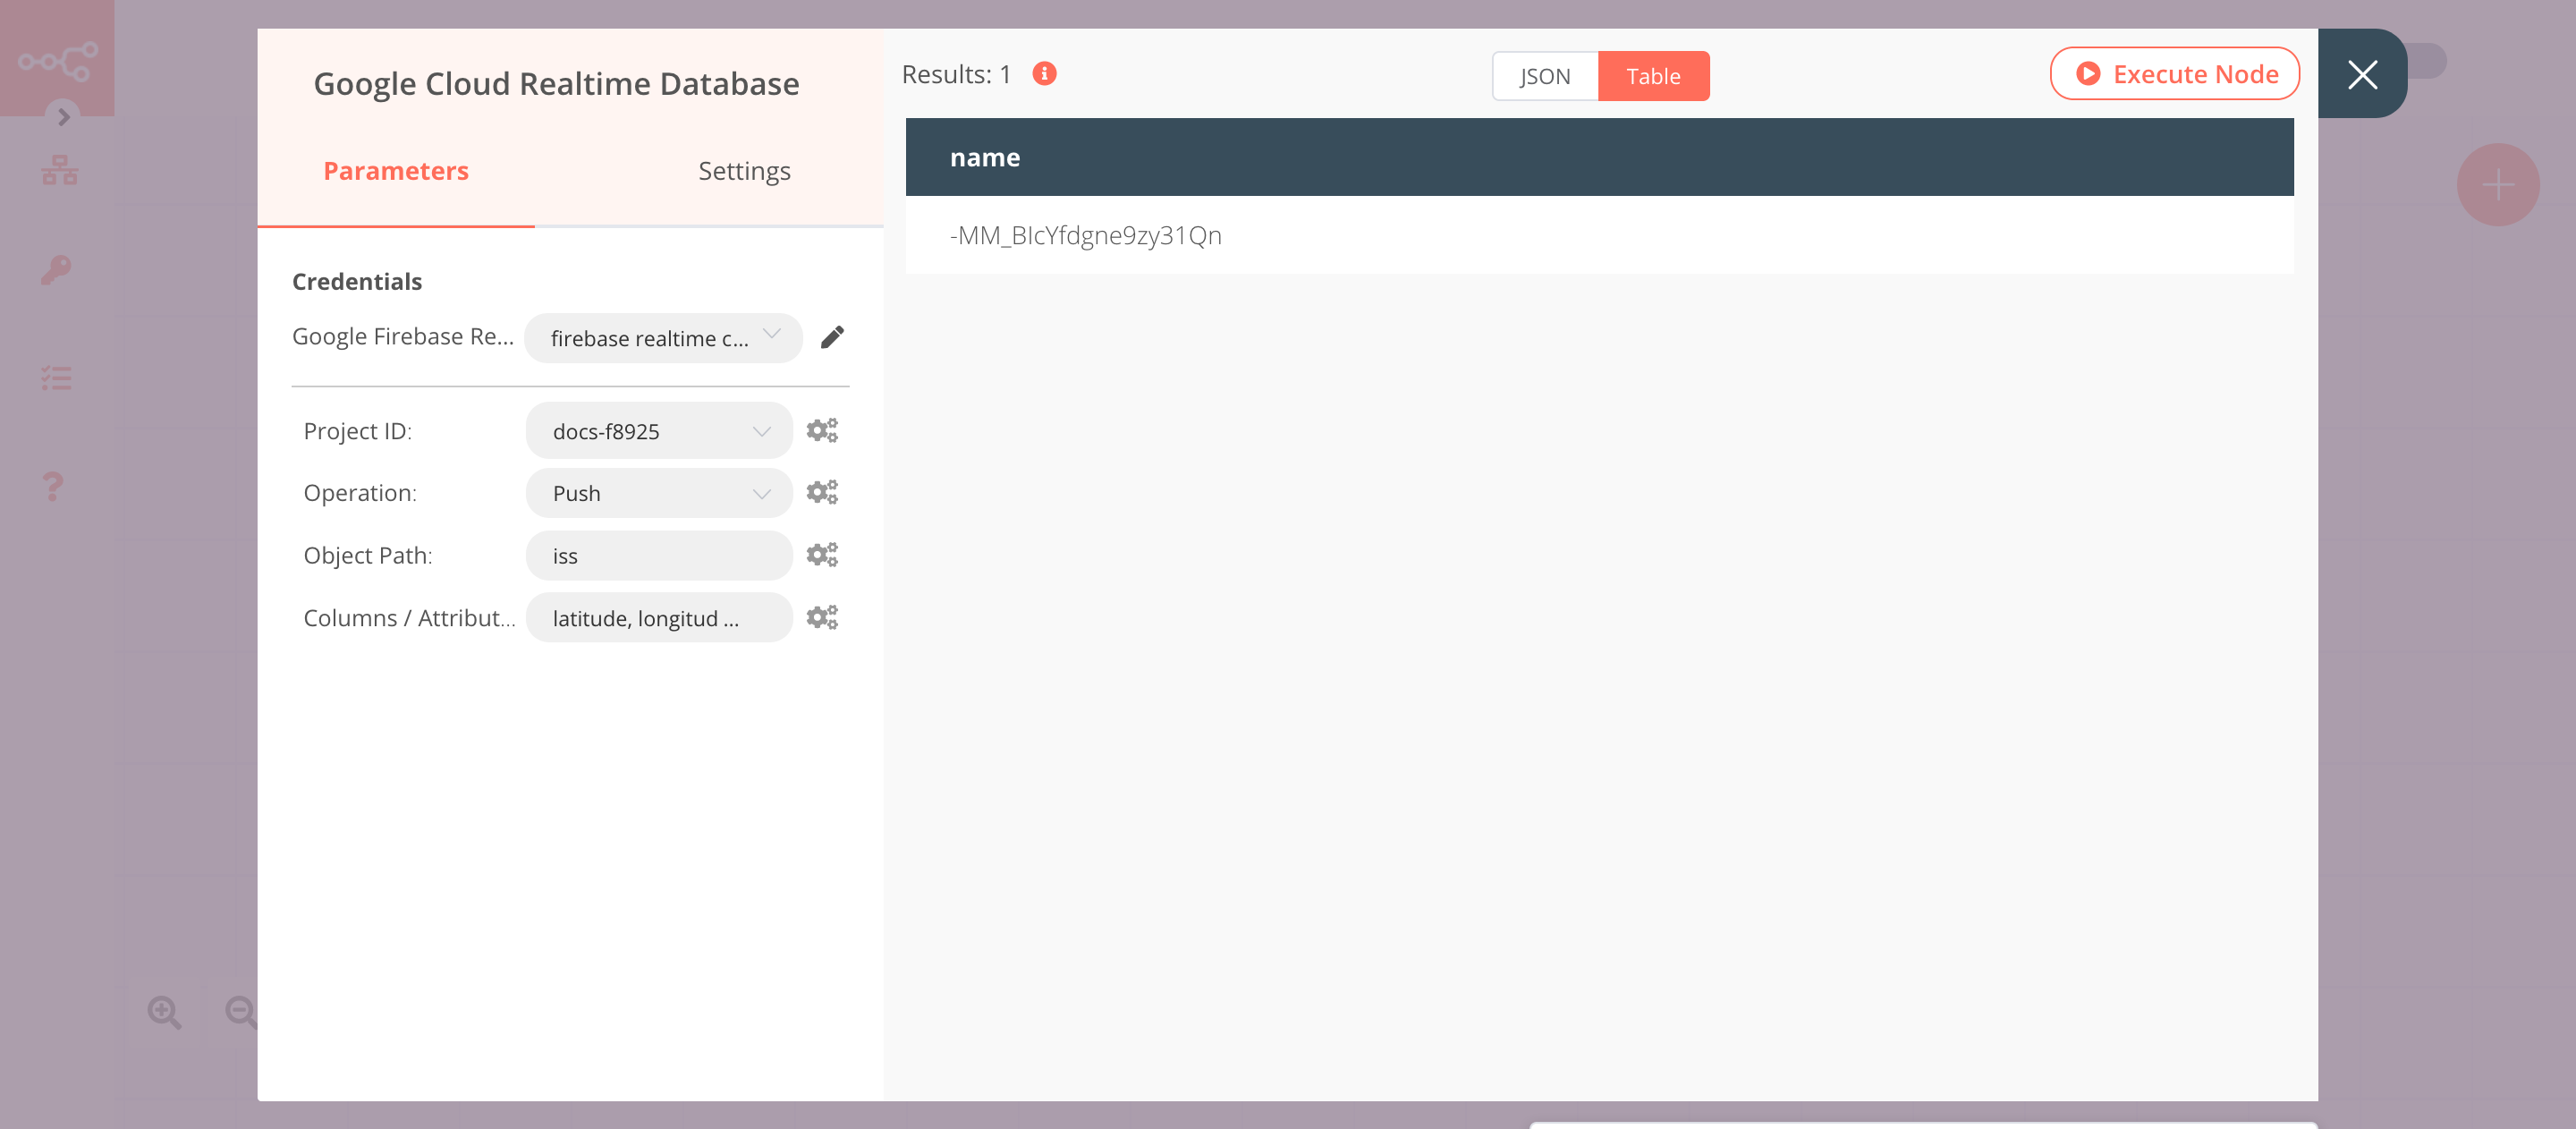2576x1129 pixels.
Task: Select the Settings tab in parameters panel
Action: (744, 171)
